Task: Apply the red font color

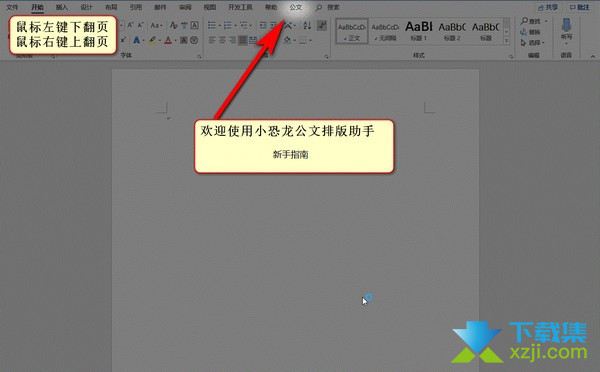Action: click(x=168, y=40)
